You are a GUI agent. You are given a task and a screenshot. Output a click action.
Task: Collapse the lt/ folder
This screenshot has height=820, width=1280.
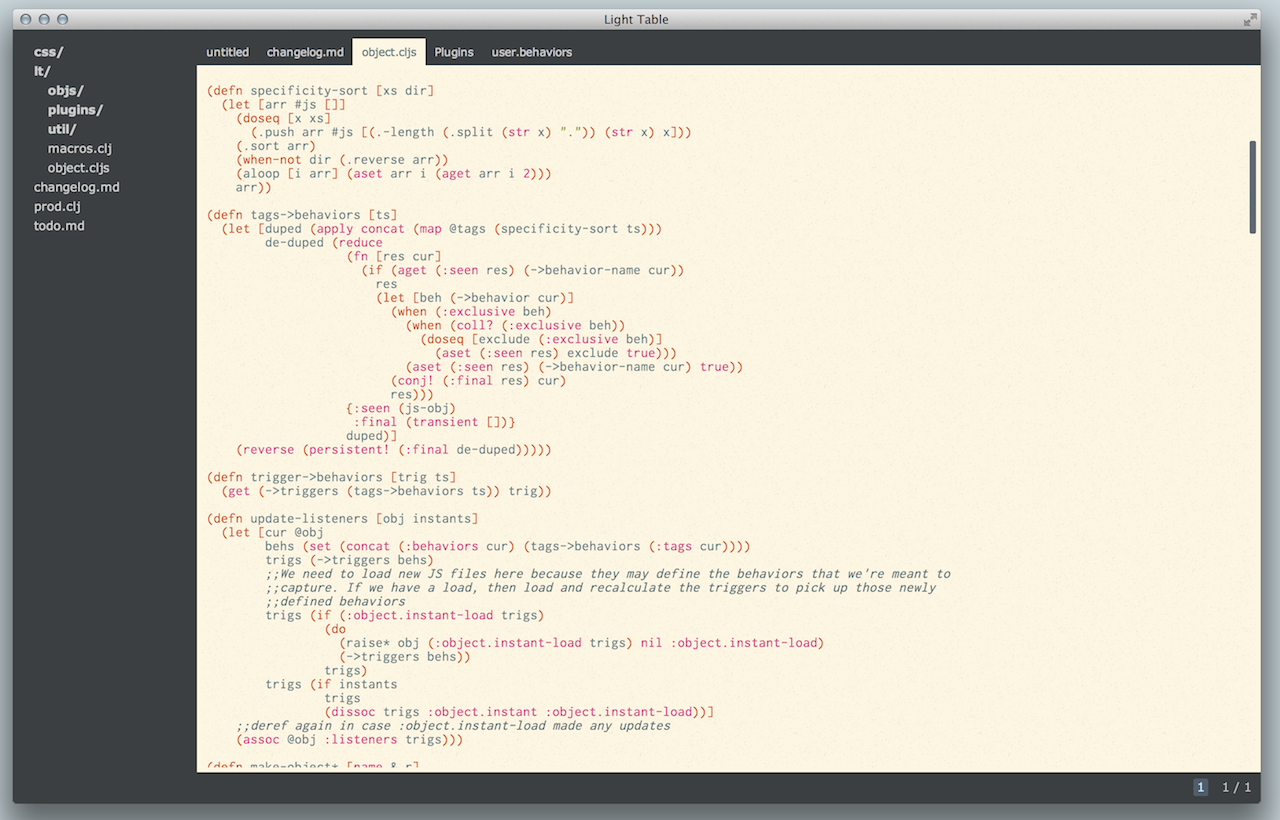click(42, 71)
